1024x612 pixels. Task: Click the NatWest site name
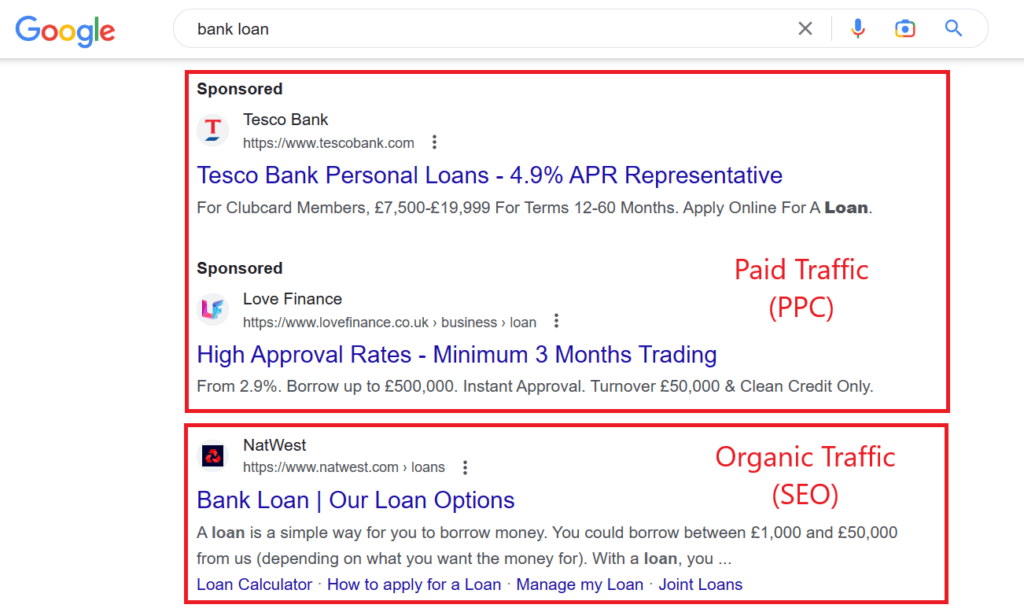[x=274, y=445]
